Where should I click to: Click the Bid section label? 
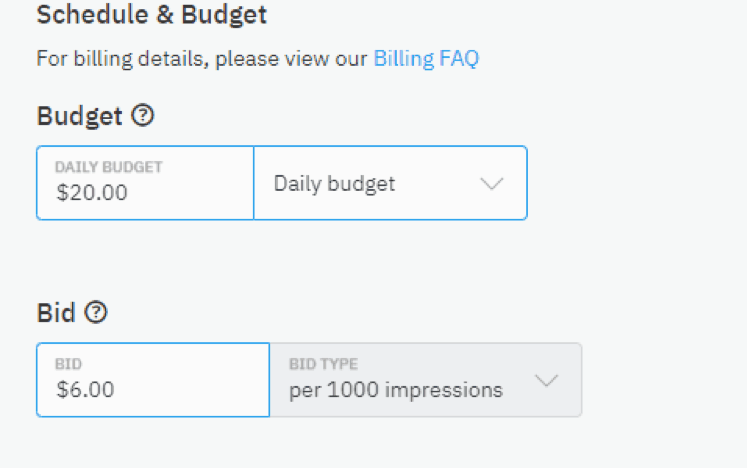tap(56, 313)
